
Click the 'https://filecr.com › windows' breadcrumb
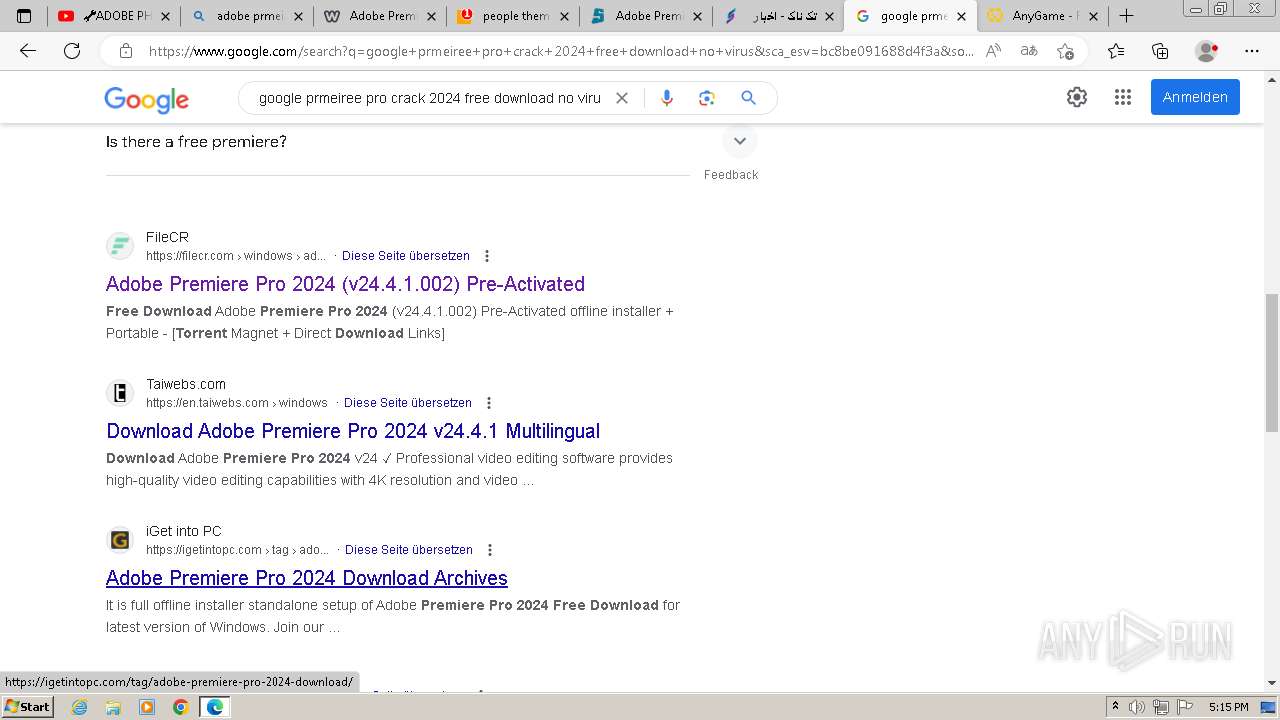236,256
